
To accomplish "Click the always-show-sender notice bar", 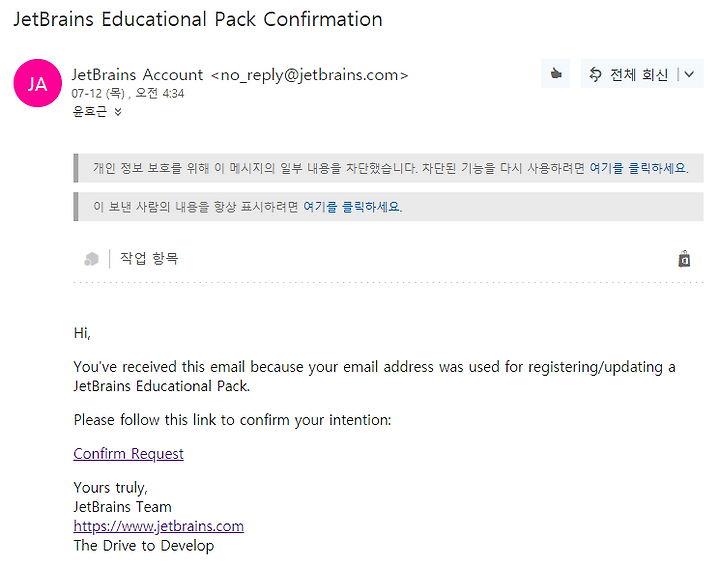I will click(x=388, y=207).
